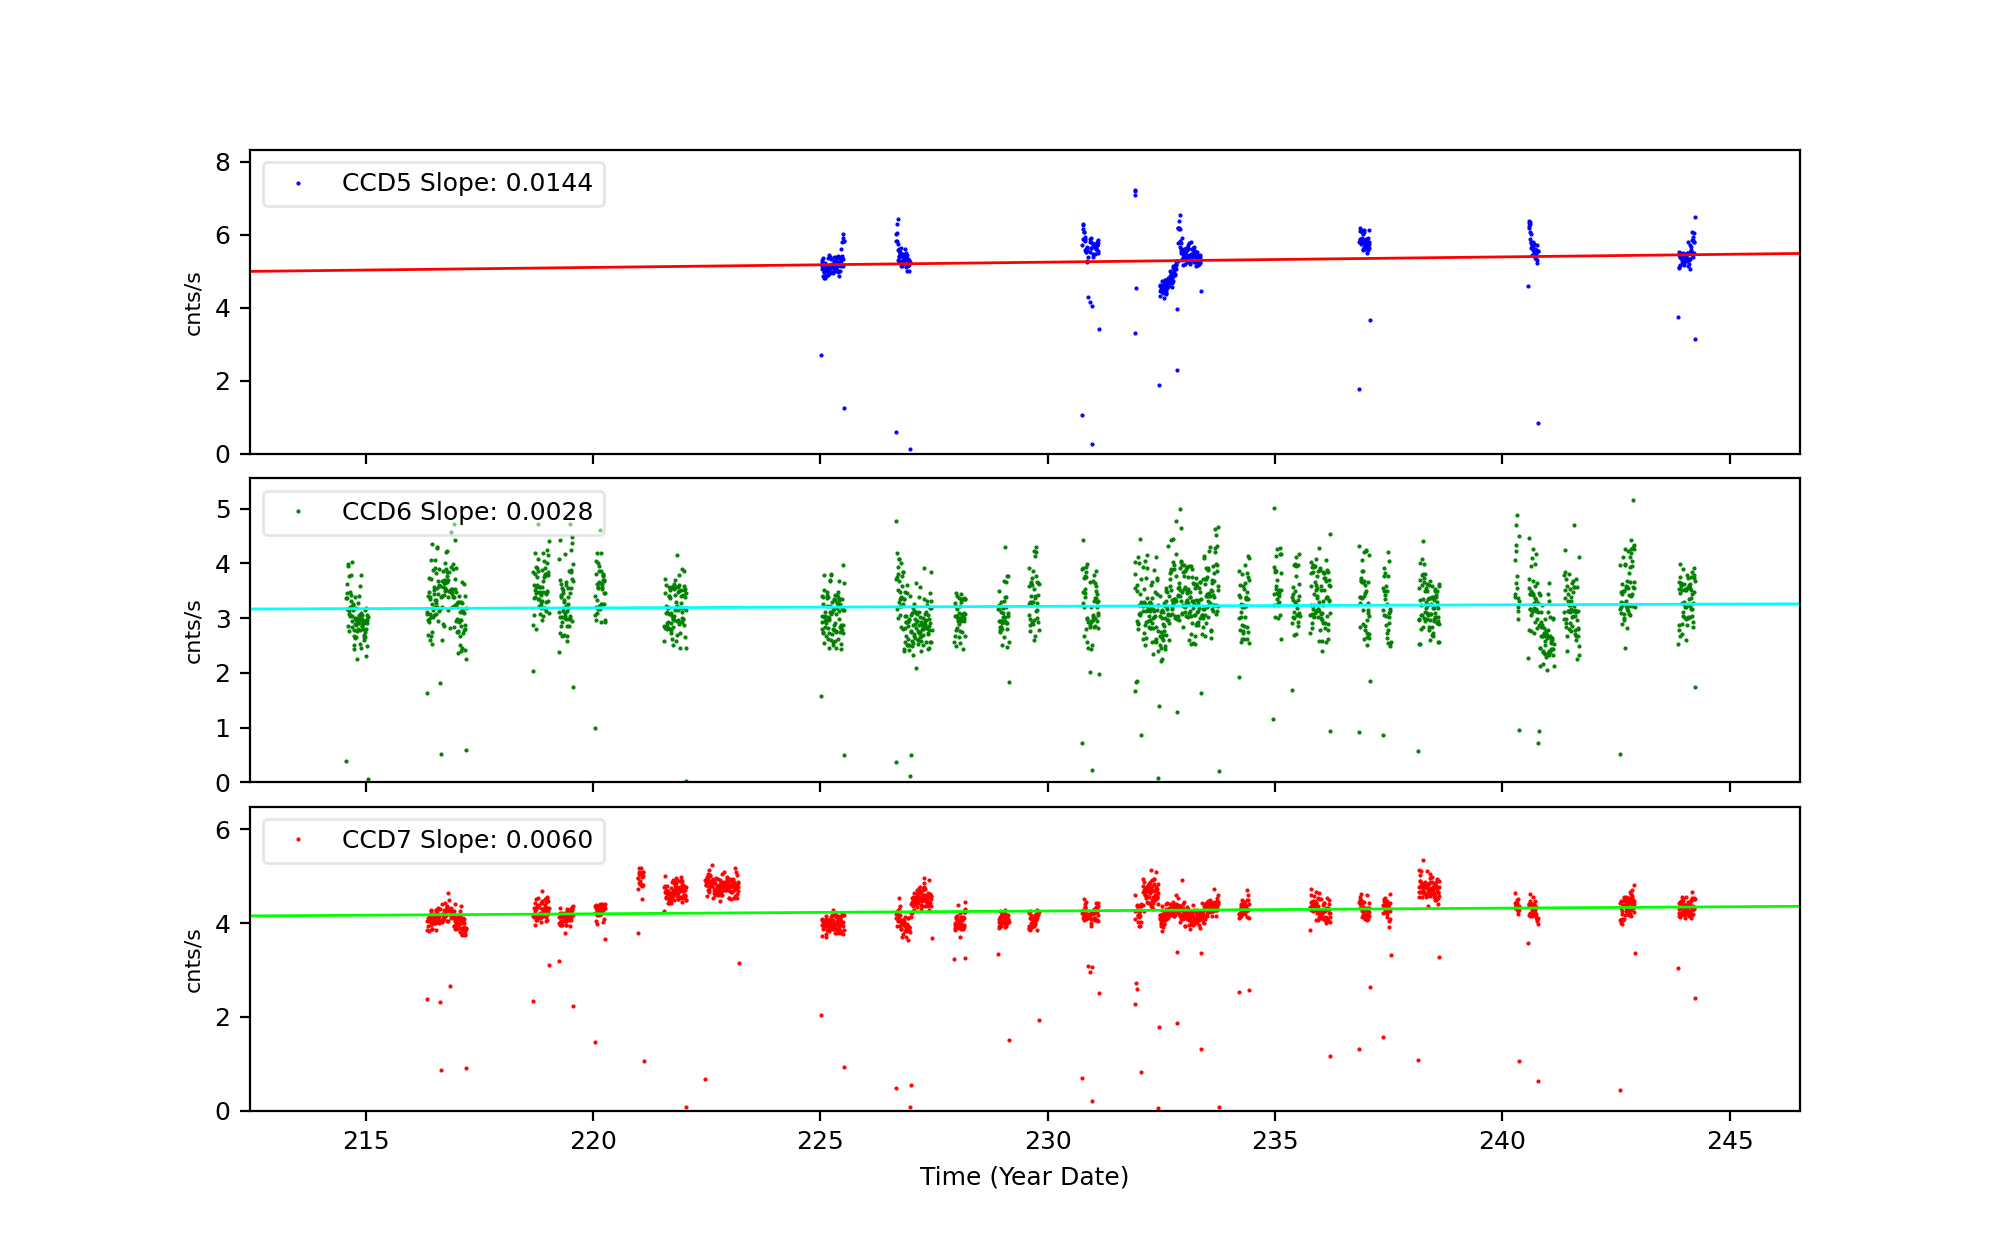
Task: Click the 6 tick label on CCD7 y-axis
Action: tap(222, 831)
